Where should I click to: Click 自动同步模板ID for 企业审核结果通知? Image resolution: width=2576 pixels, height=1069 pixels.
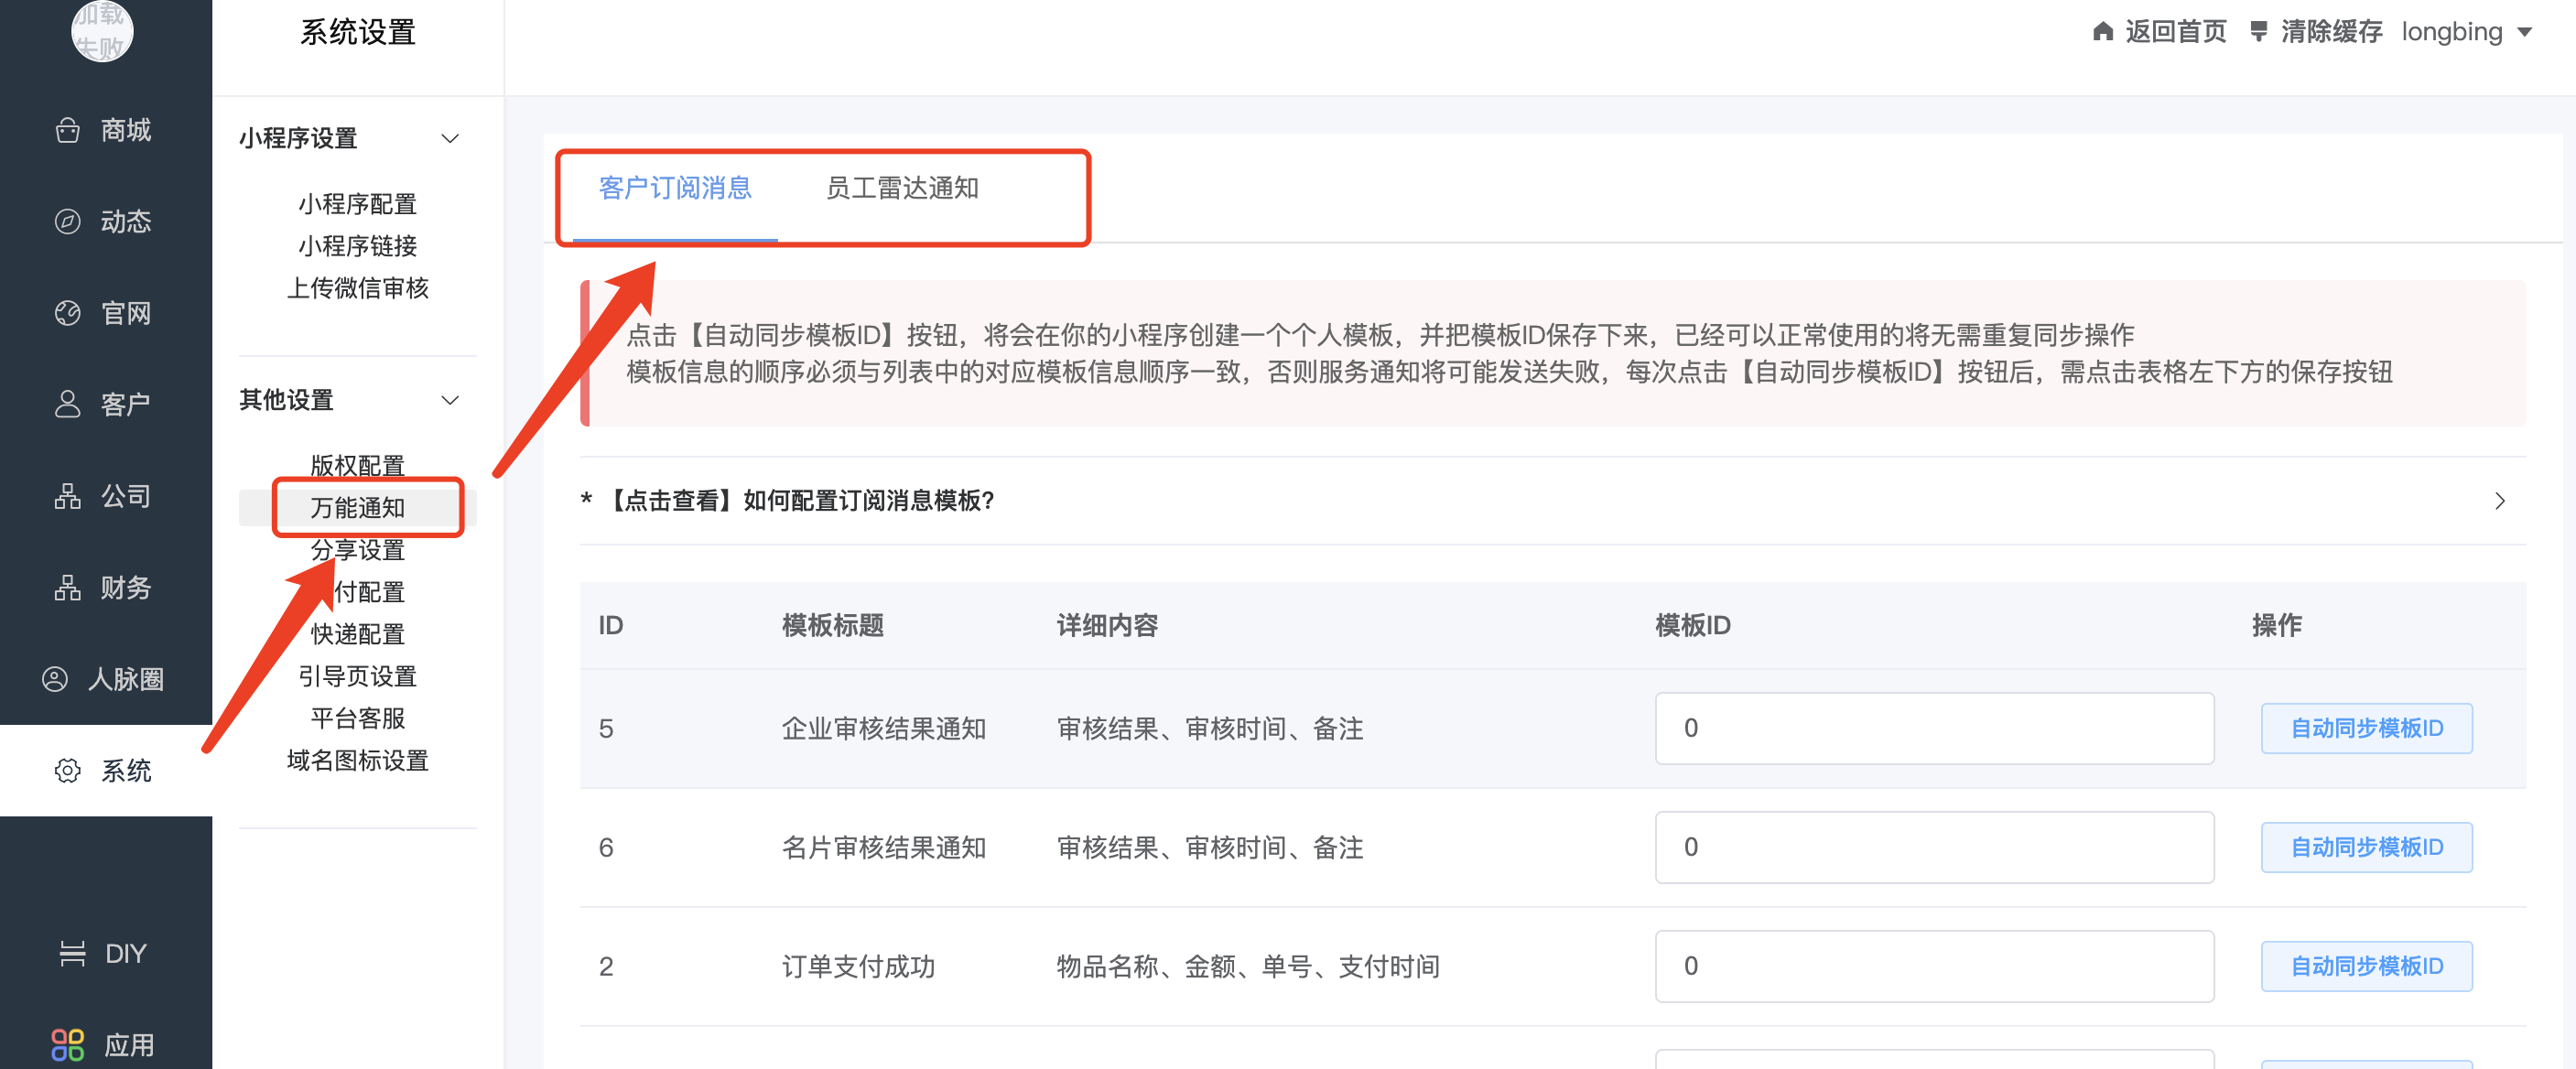(x=2366, y=728)
